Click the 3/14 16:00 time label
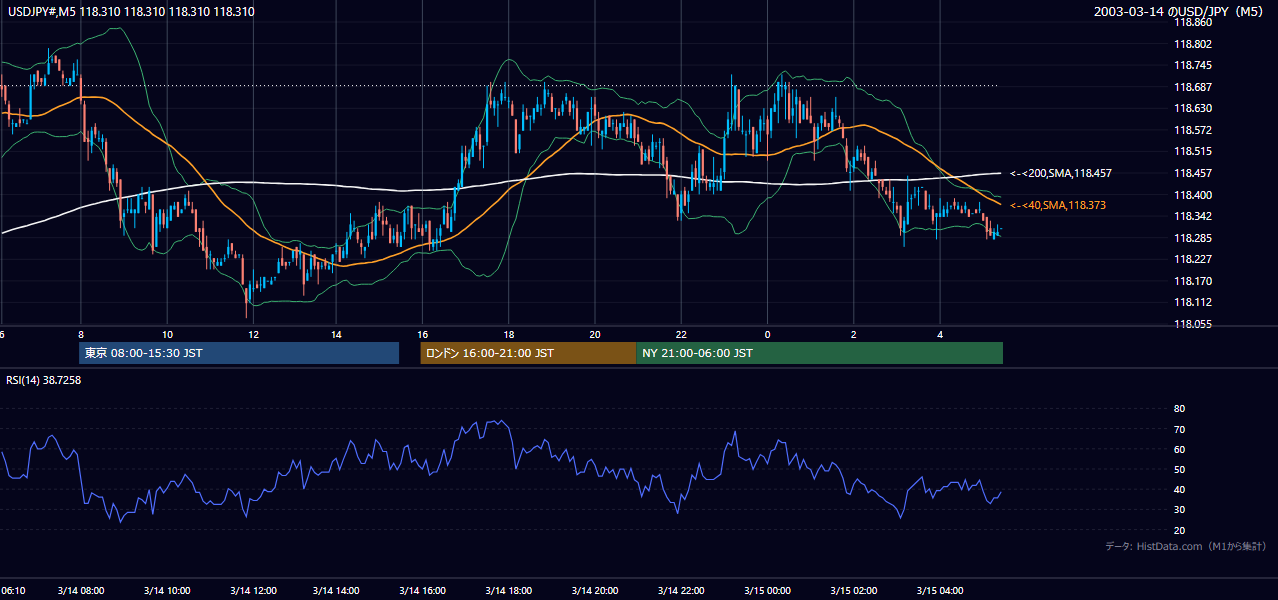This screenshot has width=1278, height=600. 422,591
